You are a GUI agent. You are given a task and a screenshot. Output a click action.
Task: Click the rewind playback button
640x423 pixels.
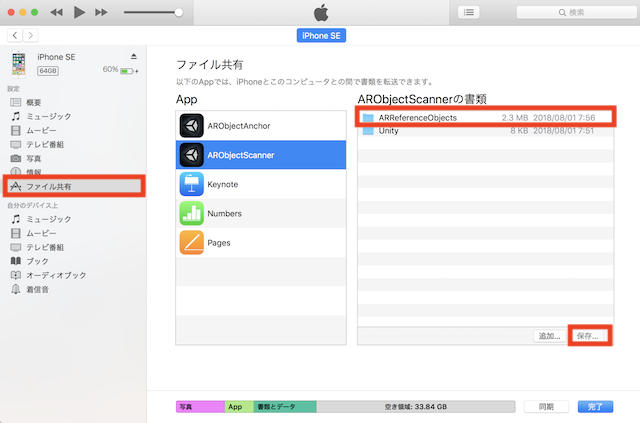pyautogui.click(x=56, y=12)
